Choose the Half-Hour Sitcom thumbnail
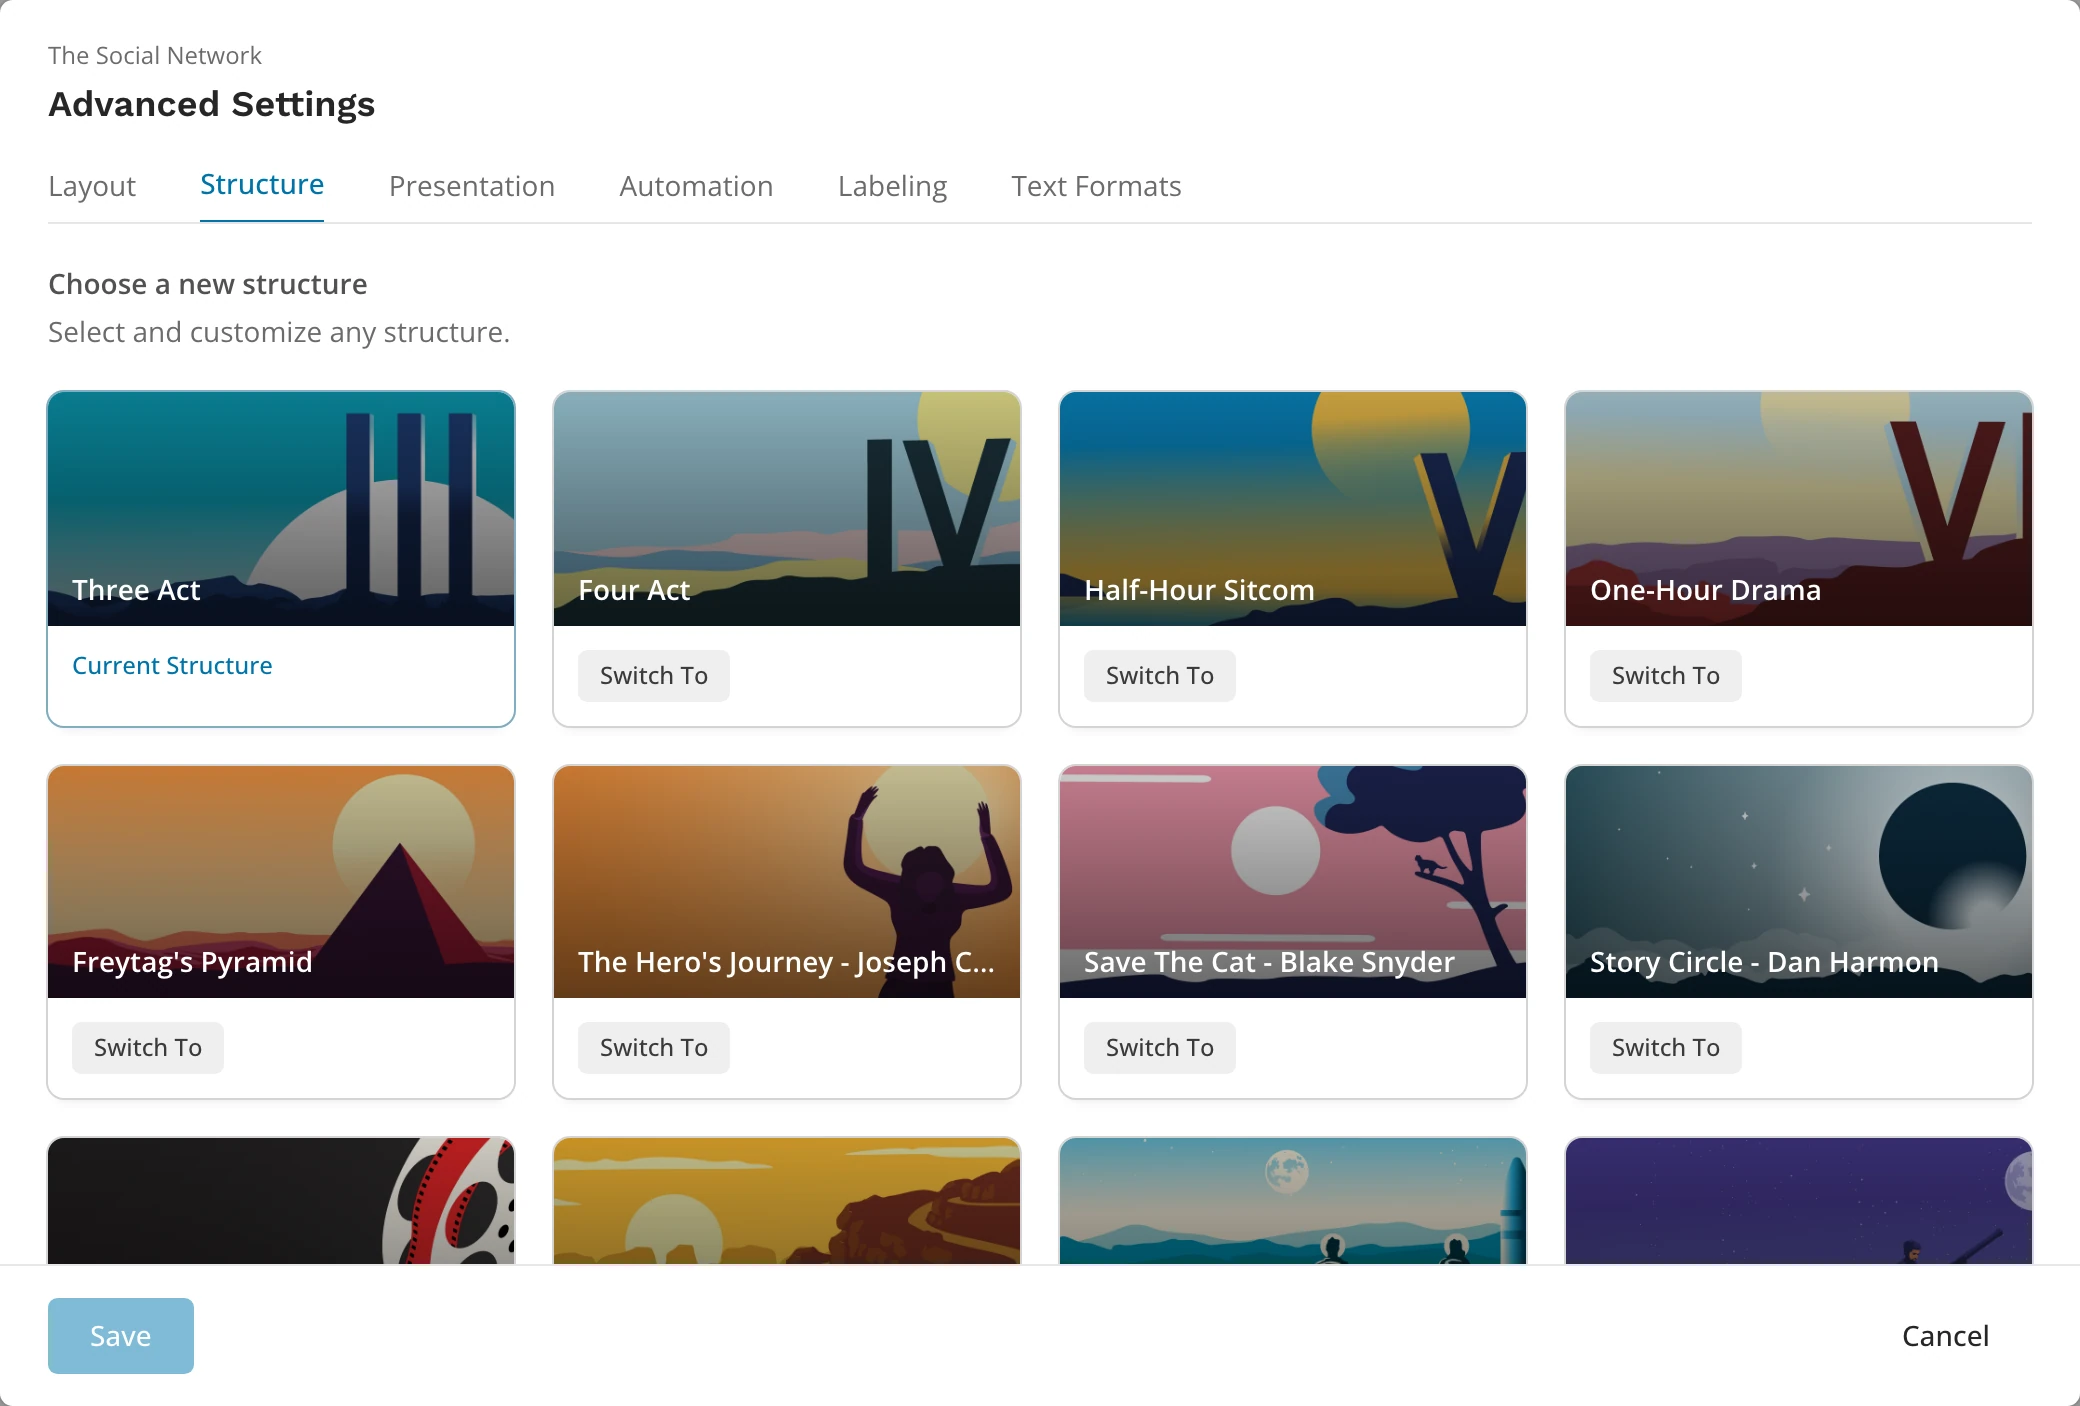Viewport: 2080px width, 1406px height. [x=1293, y=509]
